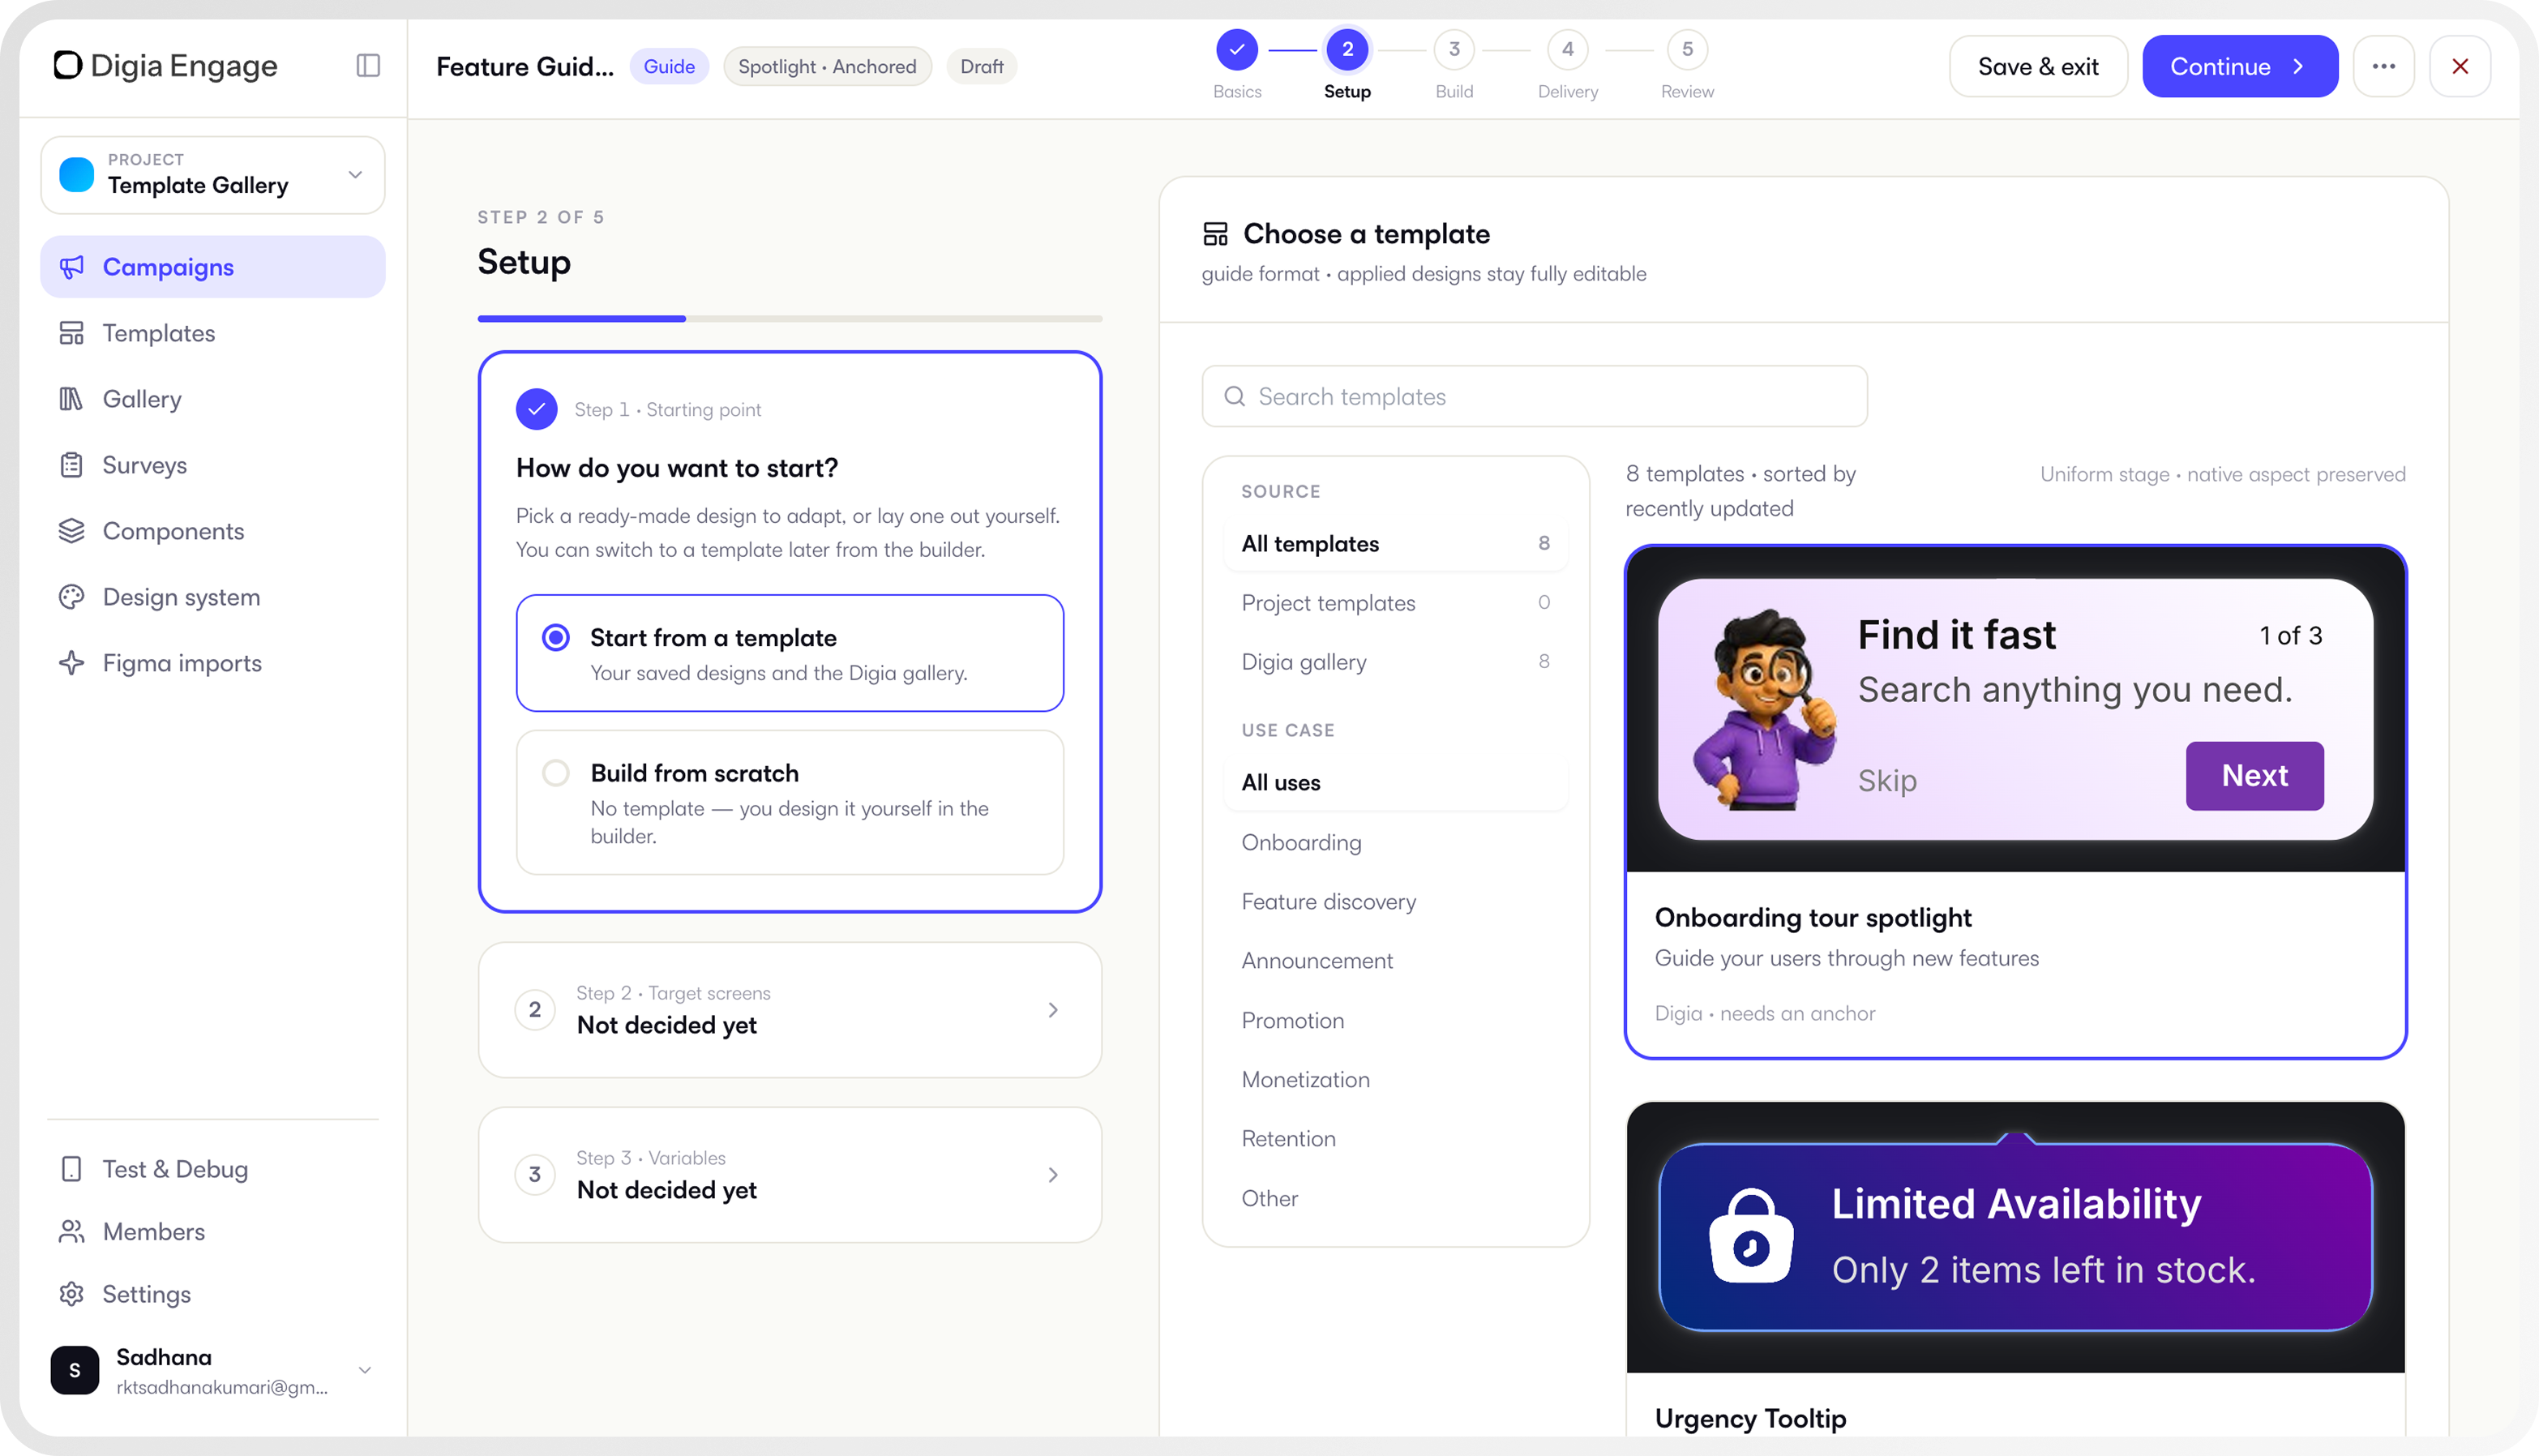Click the Design system palette icon
The image size is (2539, 1456).
[x=72, y=597]
